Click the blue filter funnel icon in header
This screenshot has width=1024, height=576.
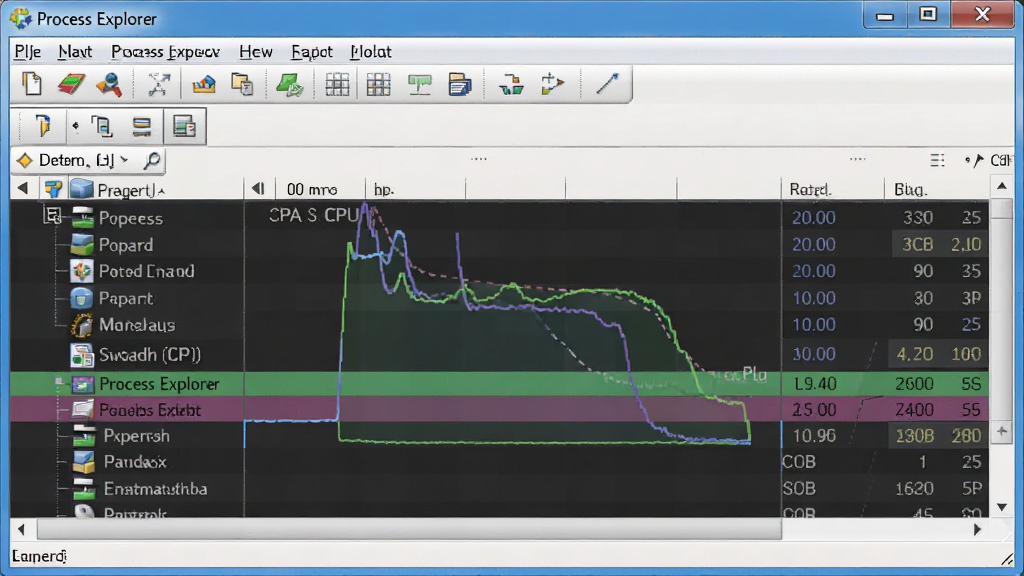coord(54,189)
